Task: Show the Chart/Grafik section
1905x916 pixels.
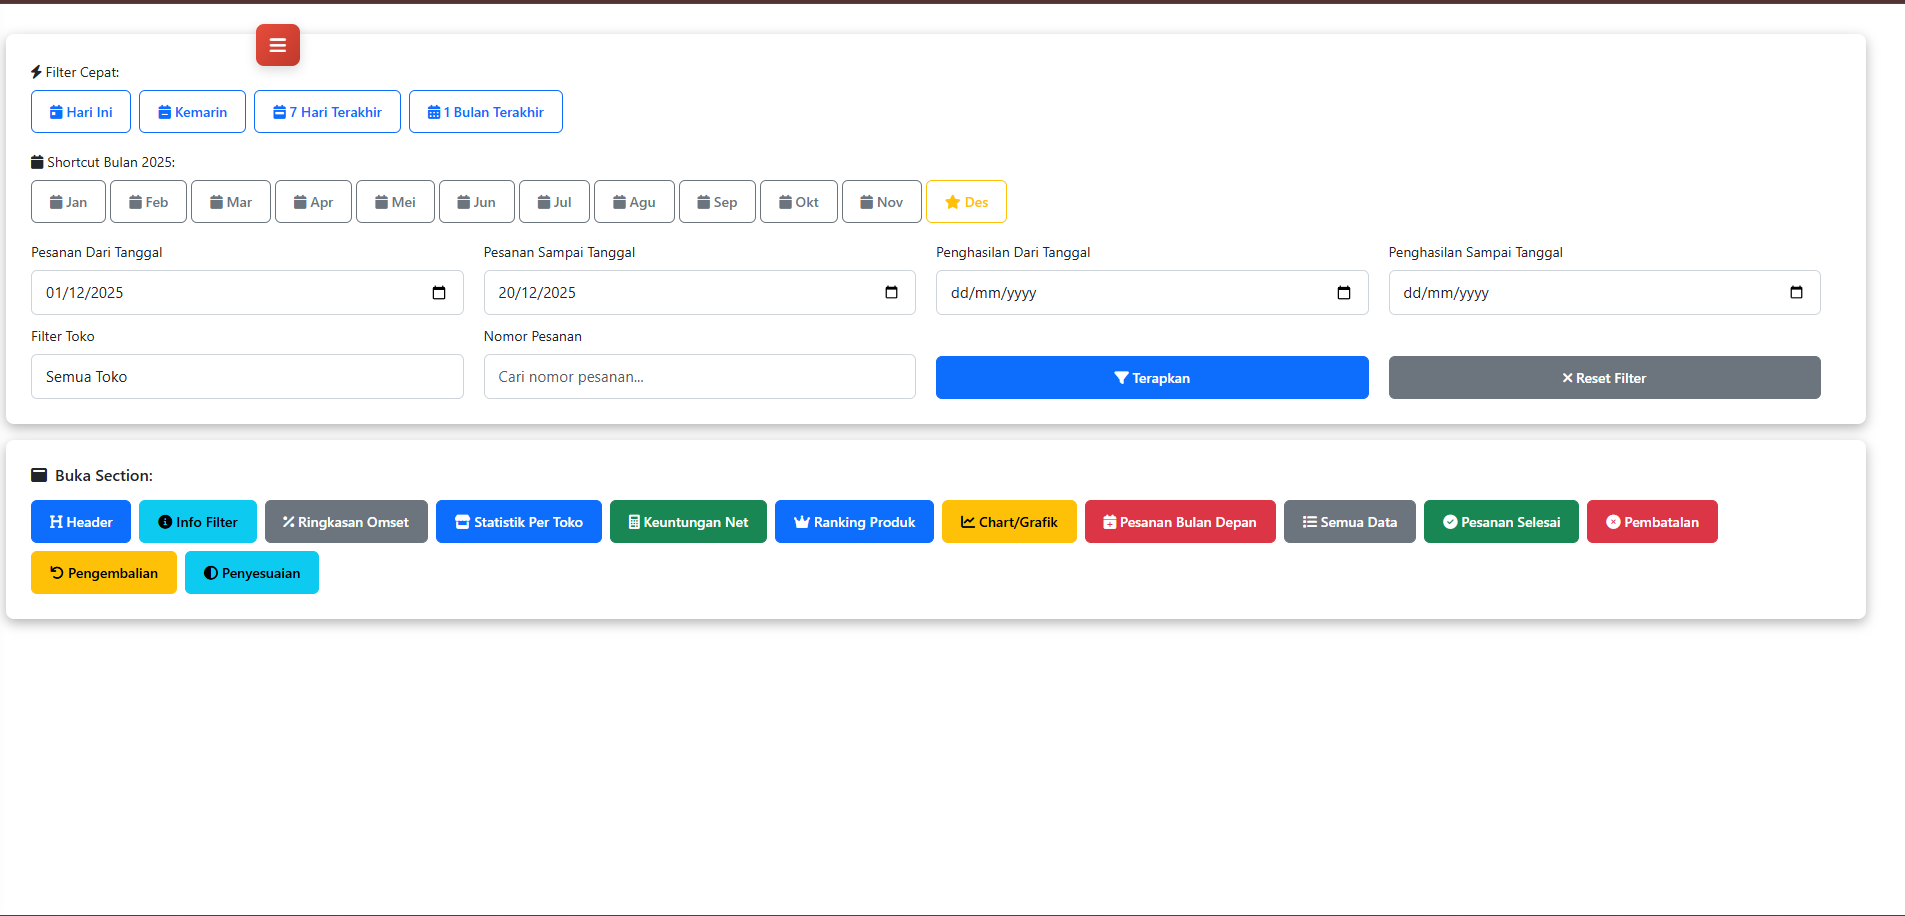Action: 1008,522
